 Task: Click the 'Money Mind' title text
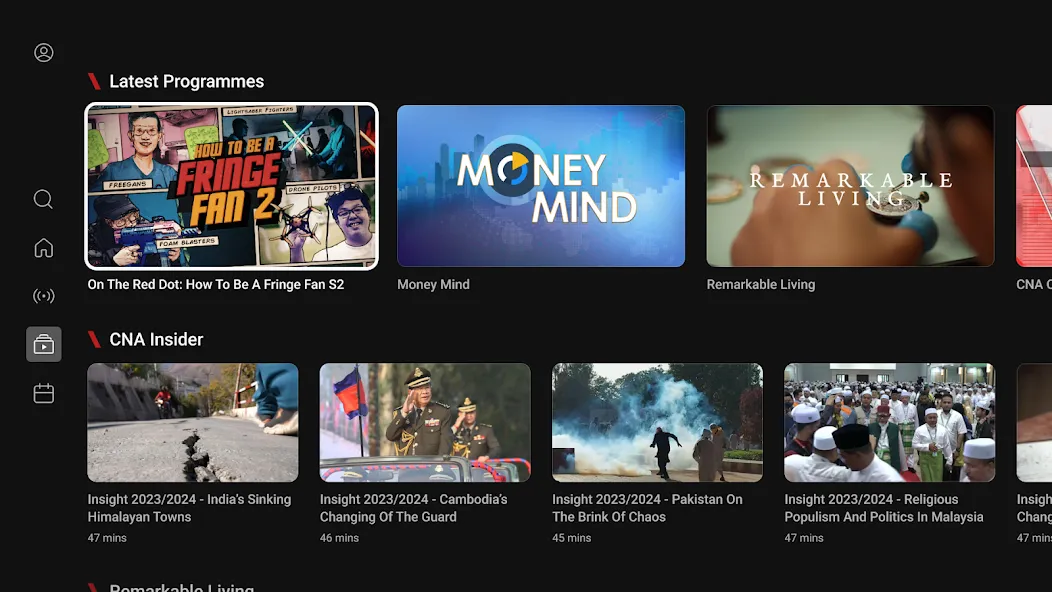click(x=433, y=285)
